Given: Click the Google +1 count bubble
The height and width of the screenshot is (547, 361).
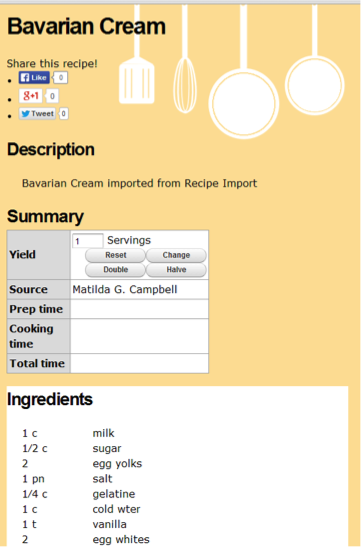Looking at the screenshot, I should [x=52, y=96].
